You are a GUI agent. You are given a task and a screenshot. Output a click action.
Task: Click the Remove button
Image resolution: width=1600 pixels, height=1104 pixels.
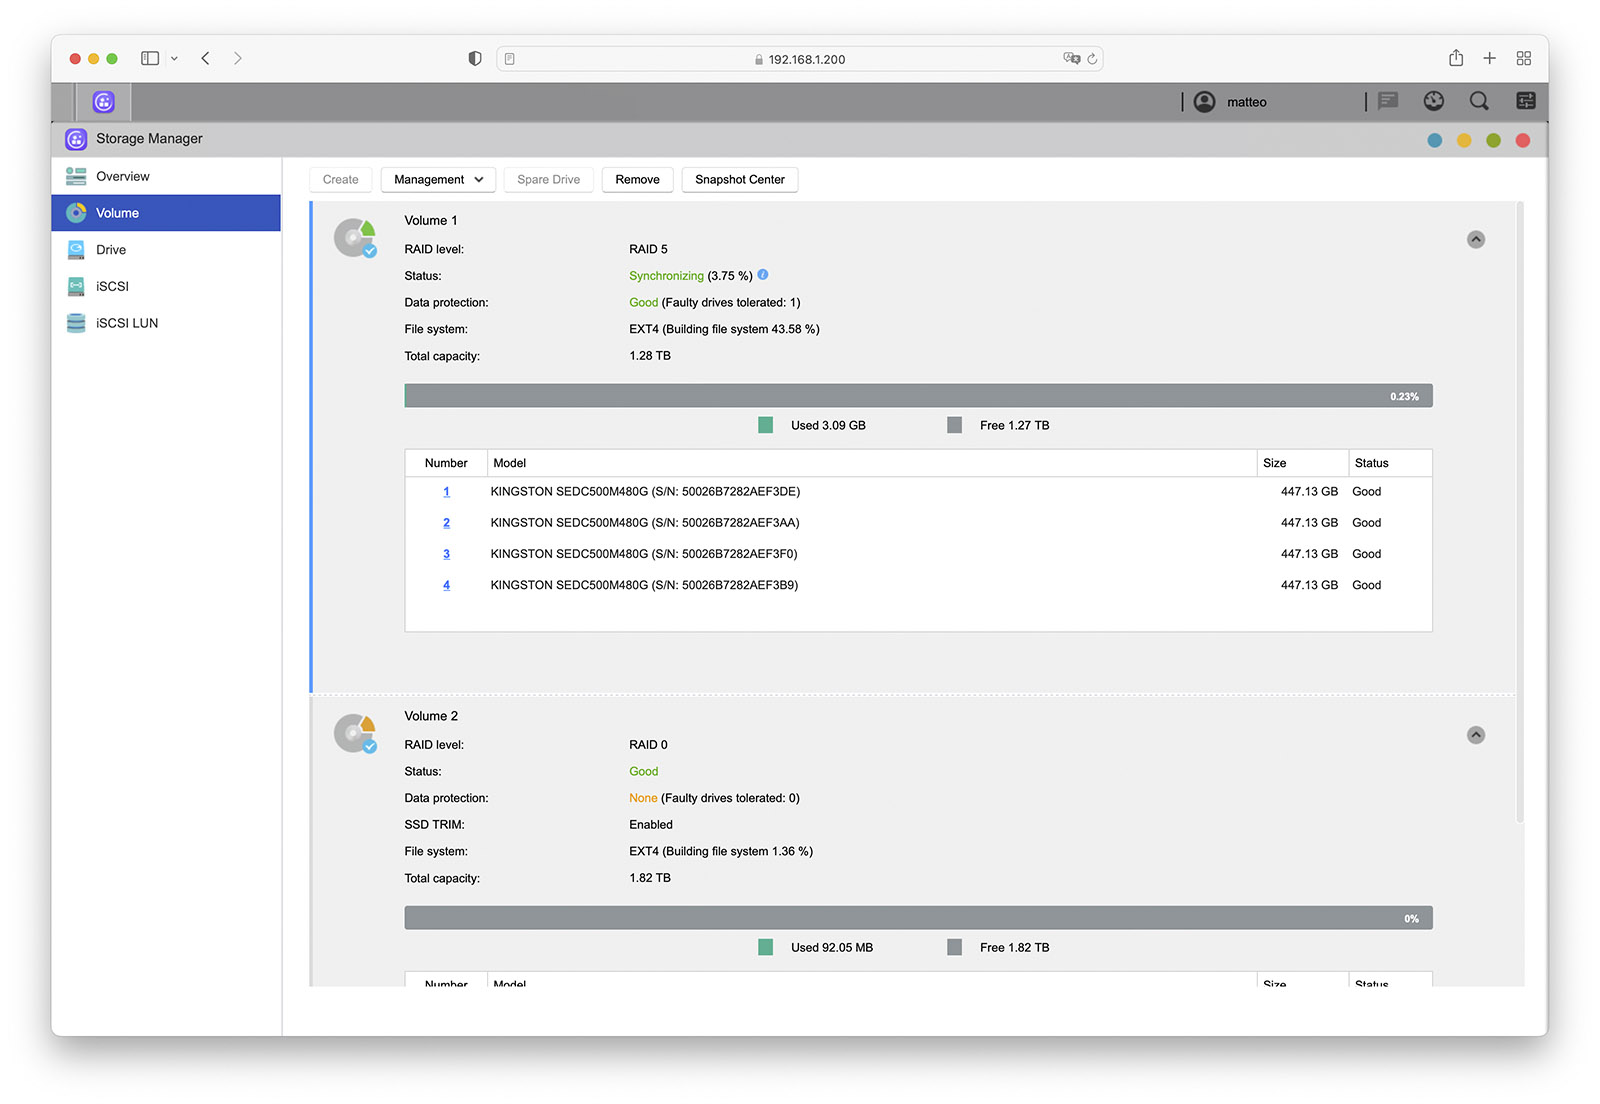638,180
